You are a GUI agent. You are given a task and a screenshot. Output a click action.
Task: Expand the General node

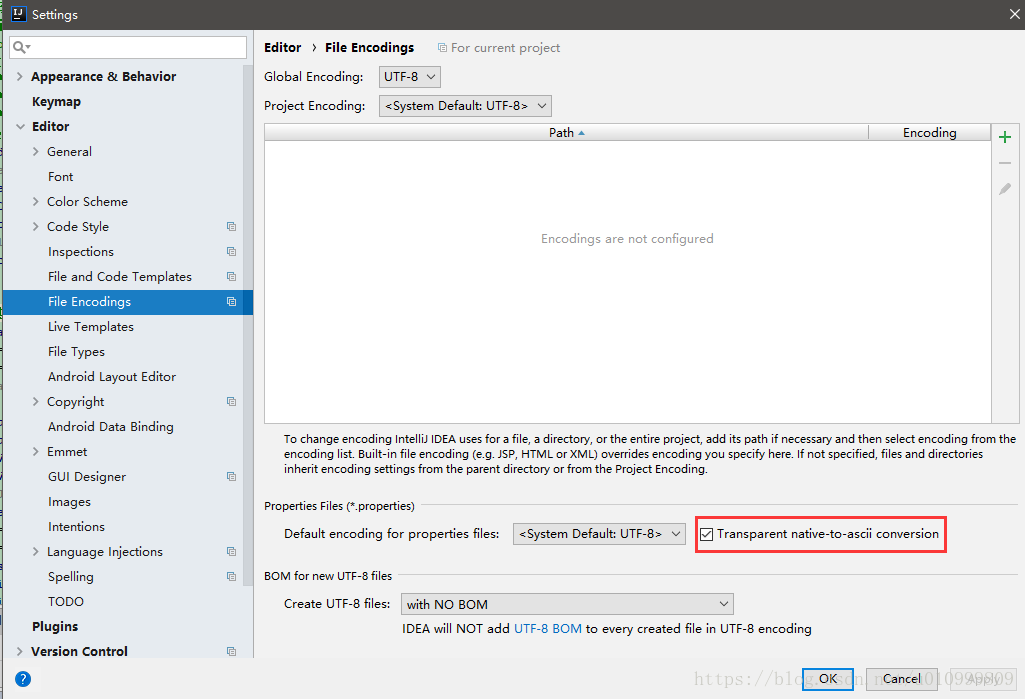pos(36,151)
